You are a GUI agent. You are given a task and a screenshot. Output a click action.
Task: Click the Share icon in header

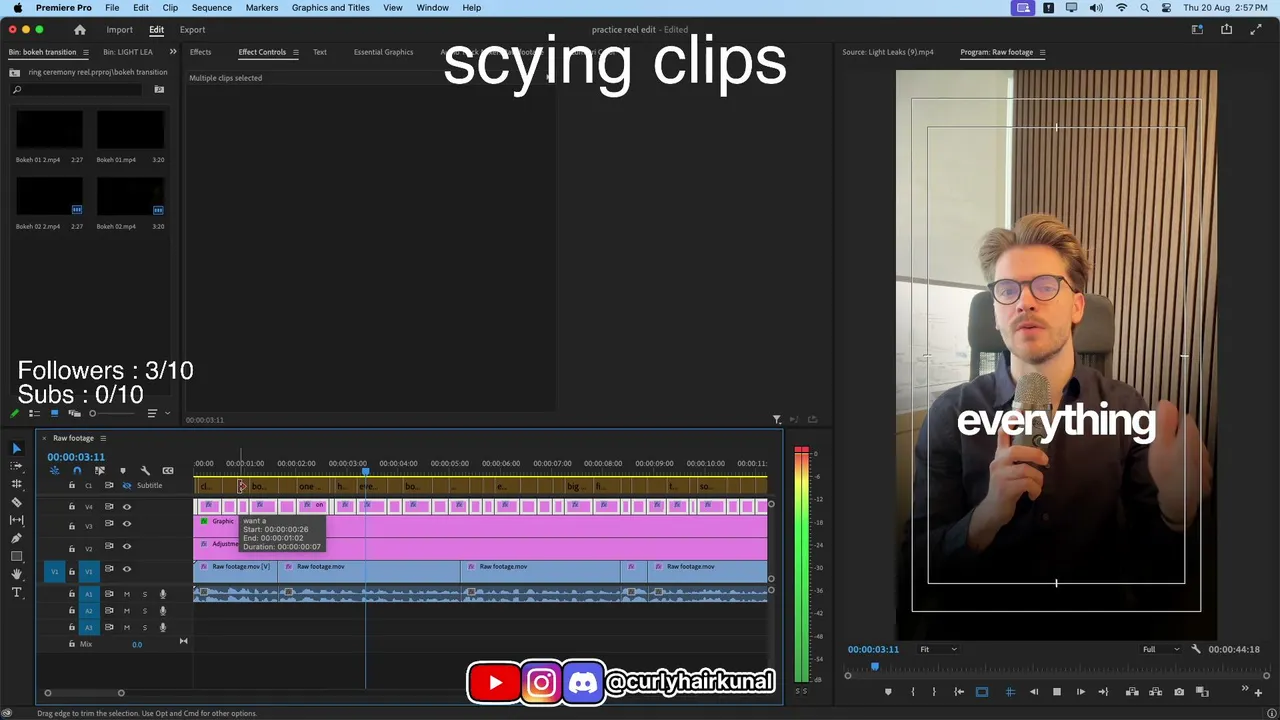(1226, 30)
